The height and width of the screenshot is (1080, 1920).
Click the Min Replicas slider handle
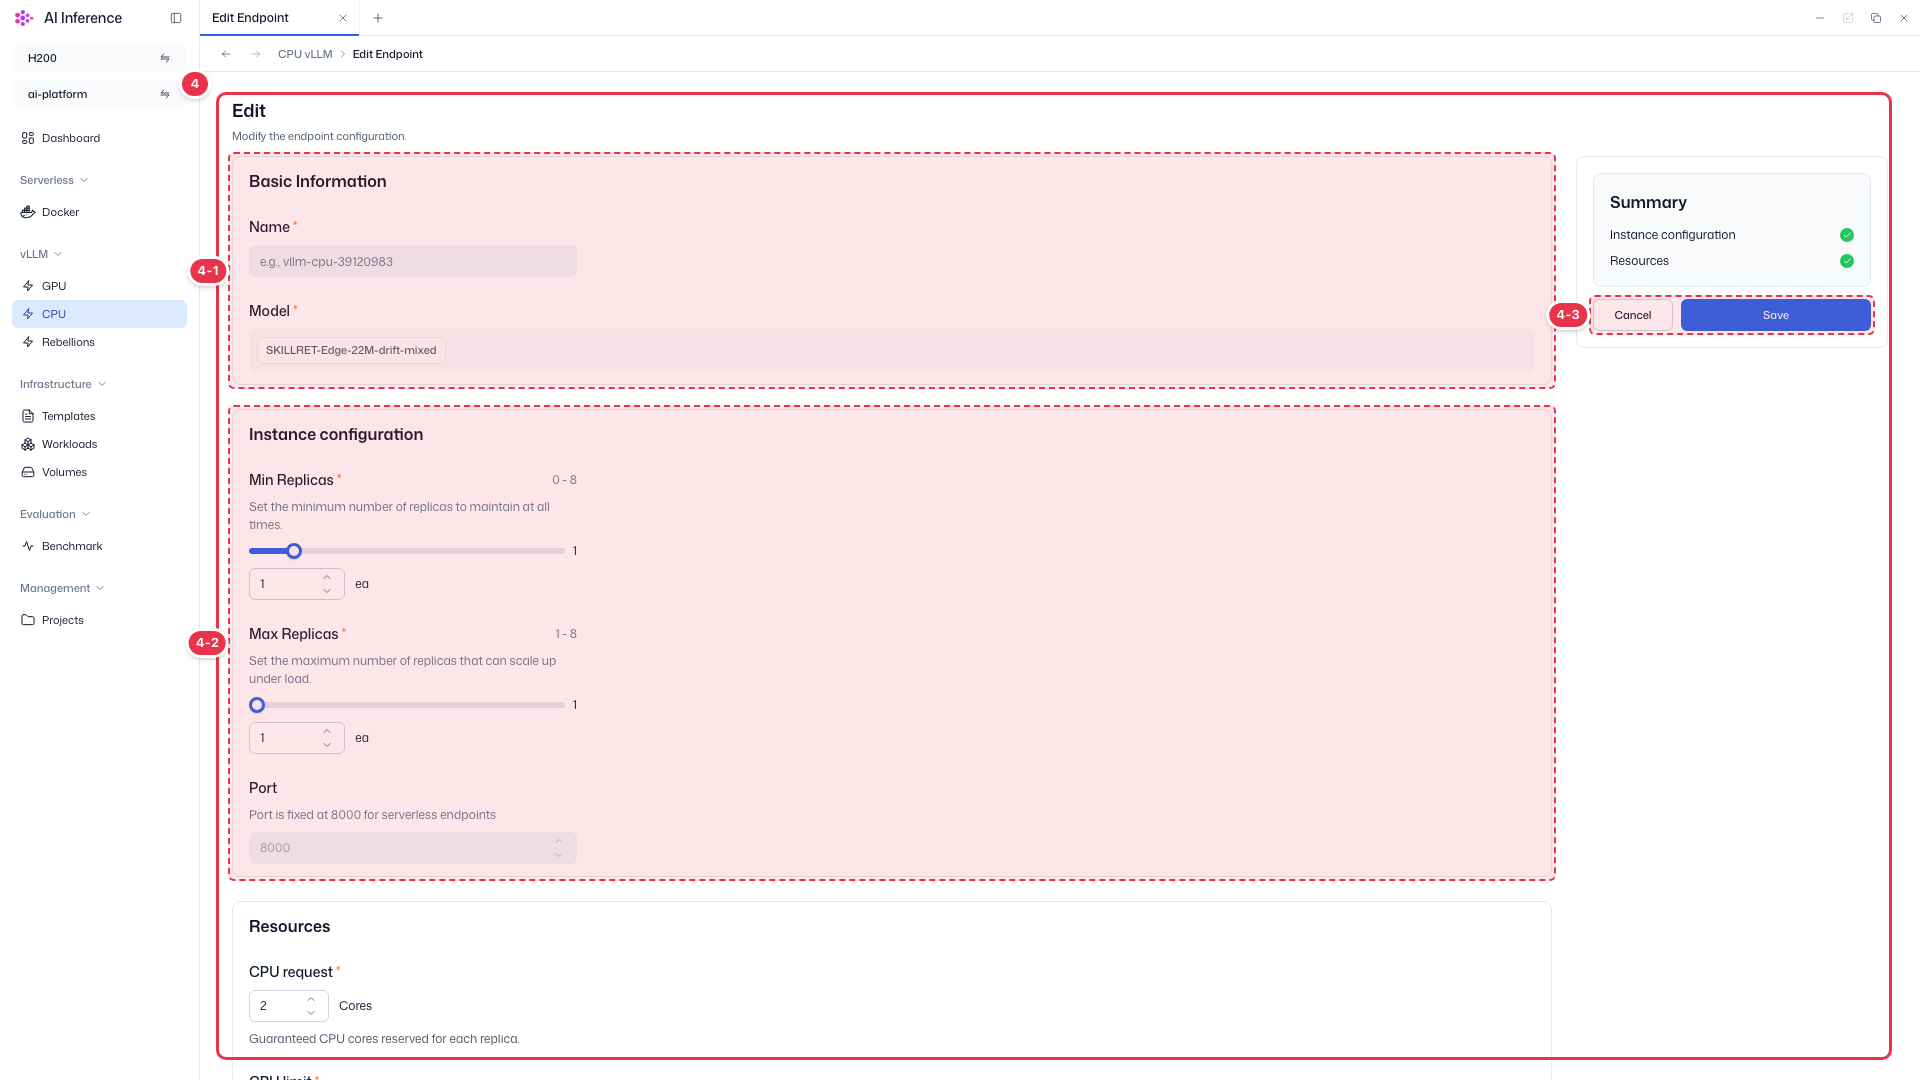point(294,551)
